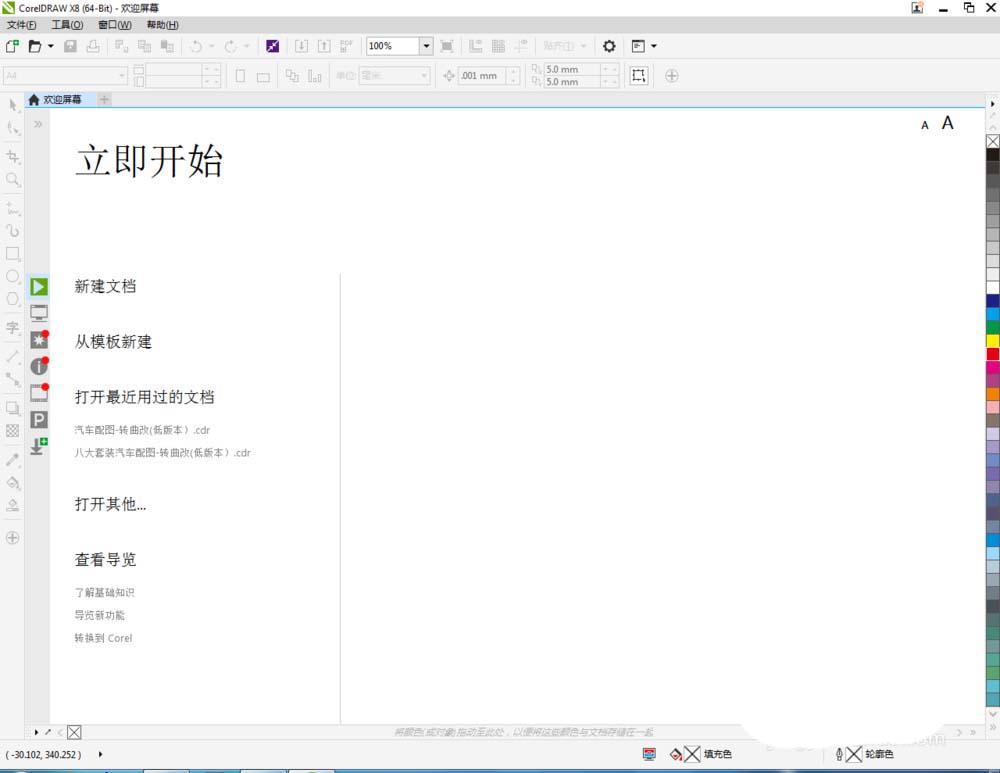Select the Ellipse tool
The width and height of the screenshot is (1000, 773).
point(13,276)
